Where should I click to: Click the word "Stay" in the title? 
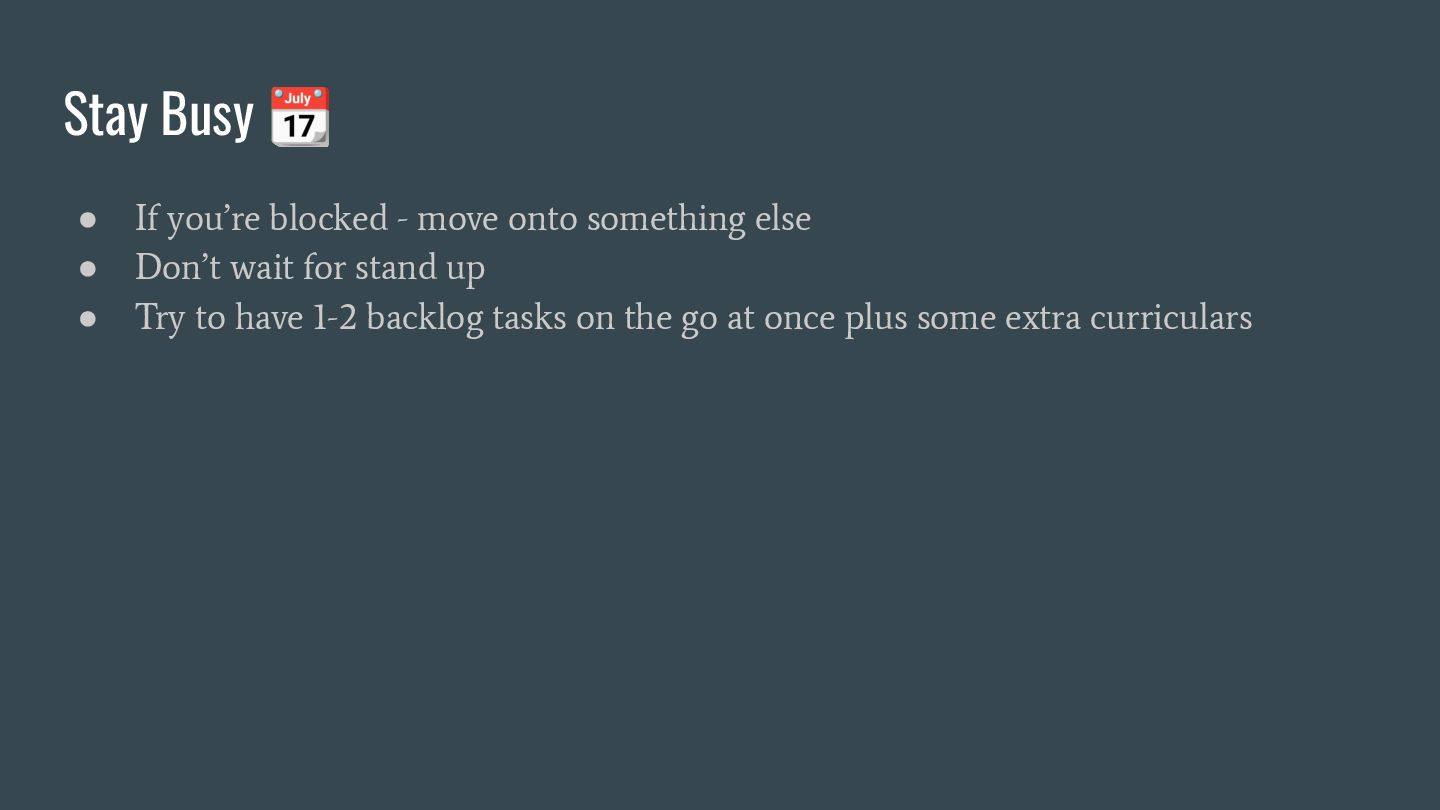(104, 114)
